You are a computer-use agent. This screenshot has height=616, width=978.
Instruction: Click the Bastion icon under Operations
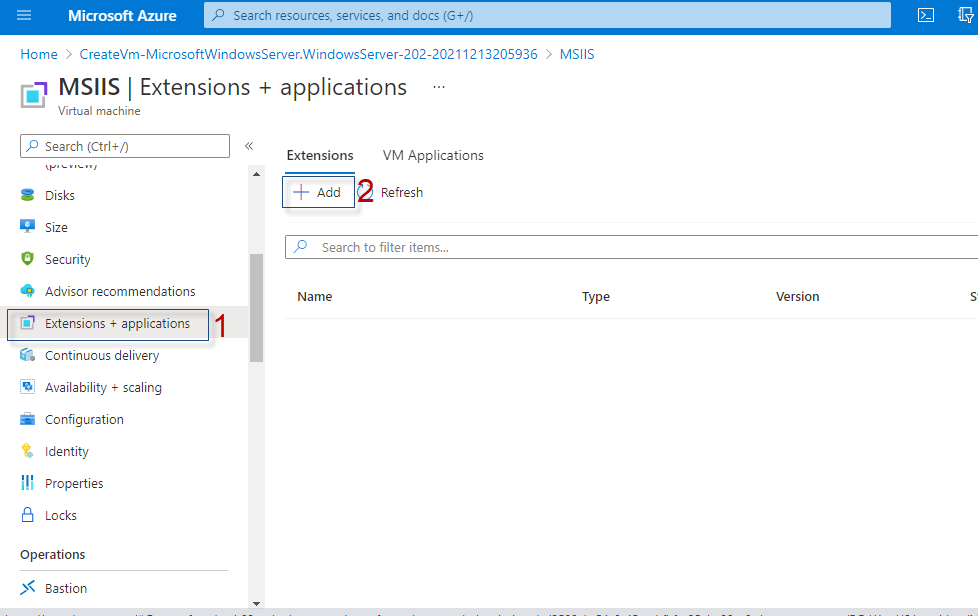click(27, 588)
